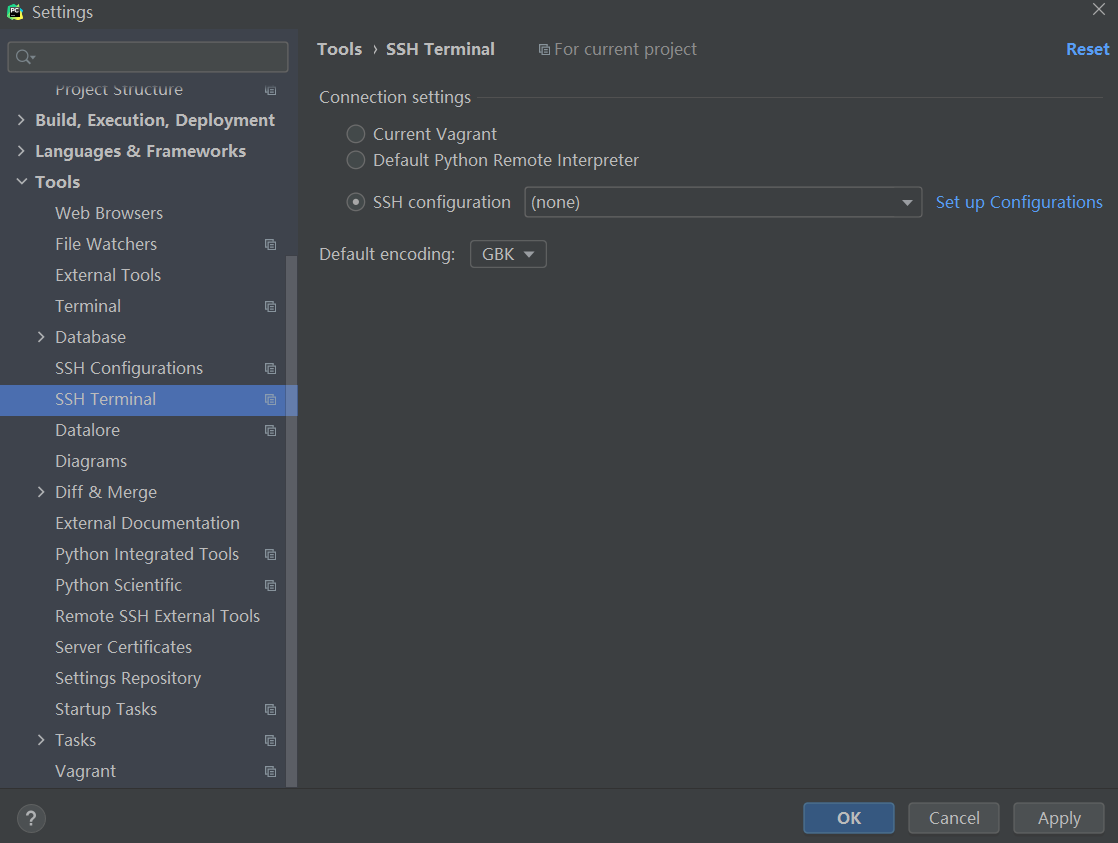The width and height of the screenshot is (1118, 843).
Task: Click Tools in the breadcrumb
Action: [x=339, y=49]
